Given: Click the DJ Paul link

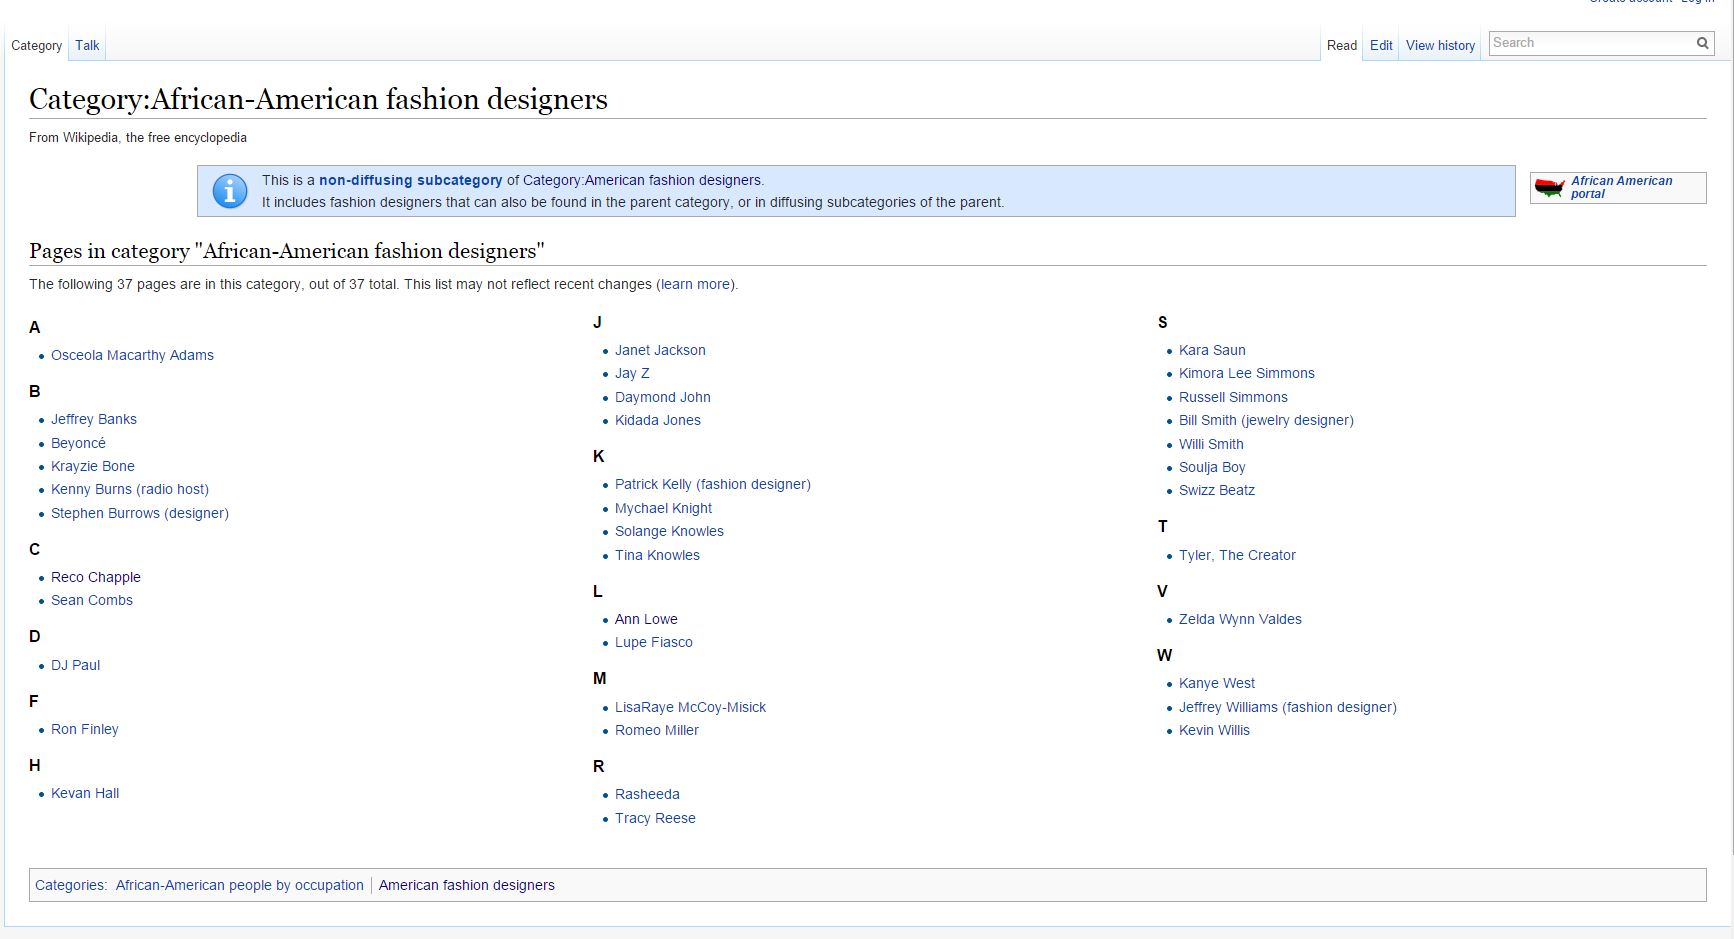Looking at the screenshot, I should click(x=76, y=665).
